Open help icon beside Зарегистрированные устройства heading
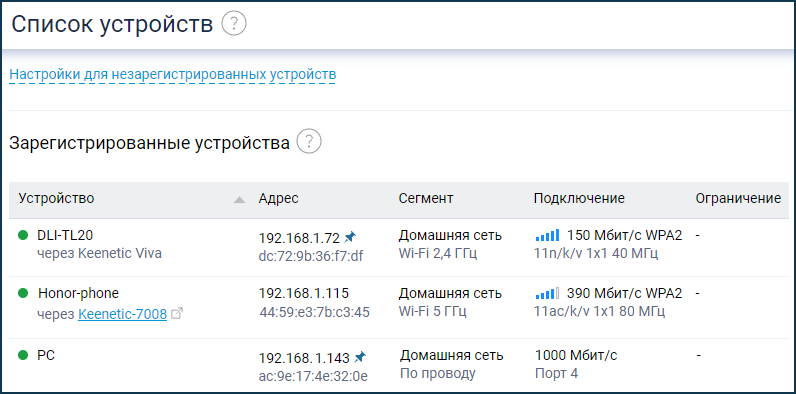The image size is (796, 394). (x=309, y=142)
